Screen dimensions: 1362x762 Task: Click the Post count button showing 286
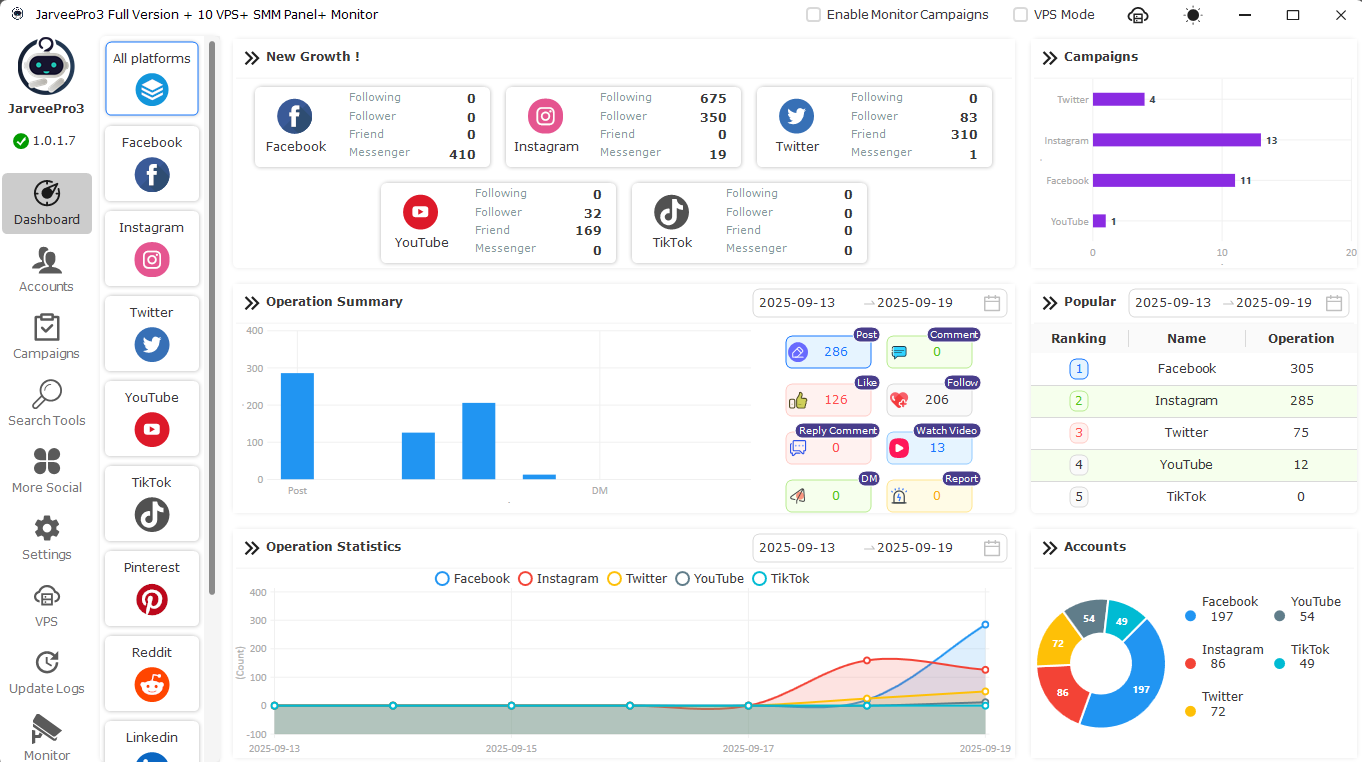(828, 352)
